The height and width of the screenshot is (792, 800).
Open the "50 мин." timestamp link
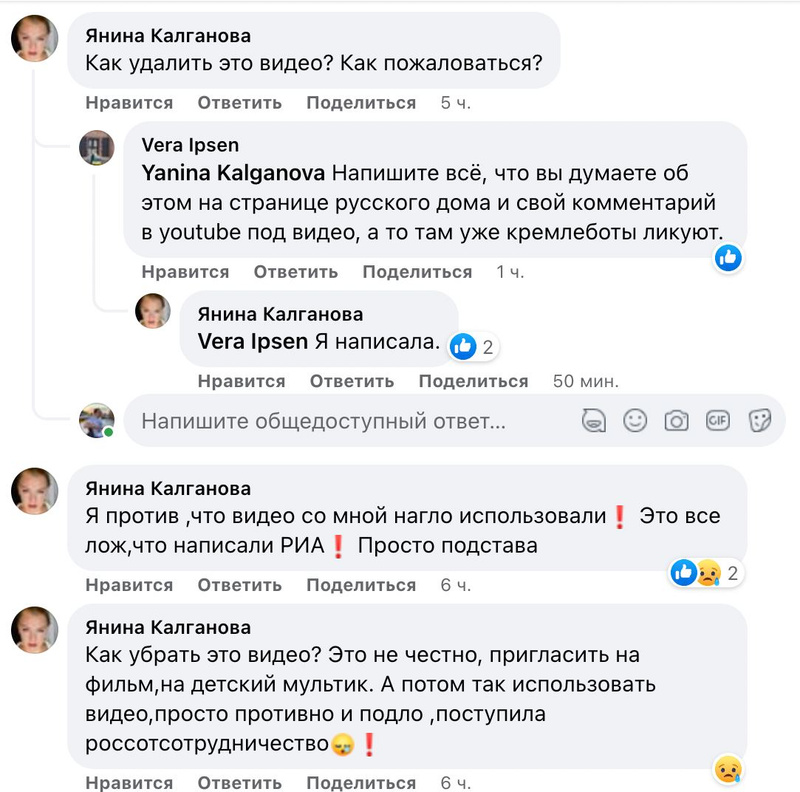[x=586, y=381]
